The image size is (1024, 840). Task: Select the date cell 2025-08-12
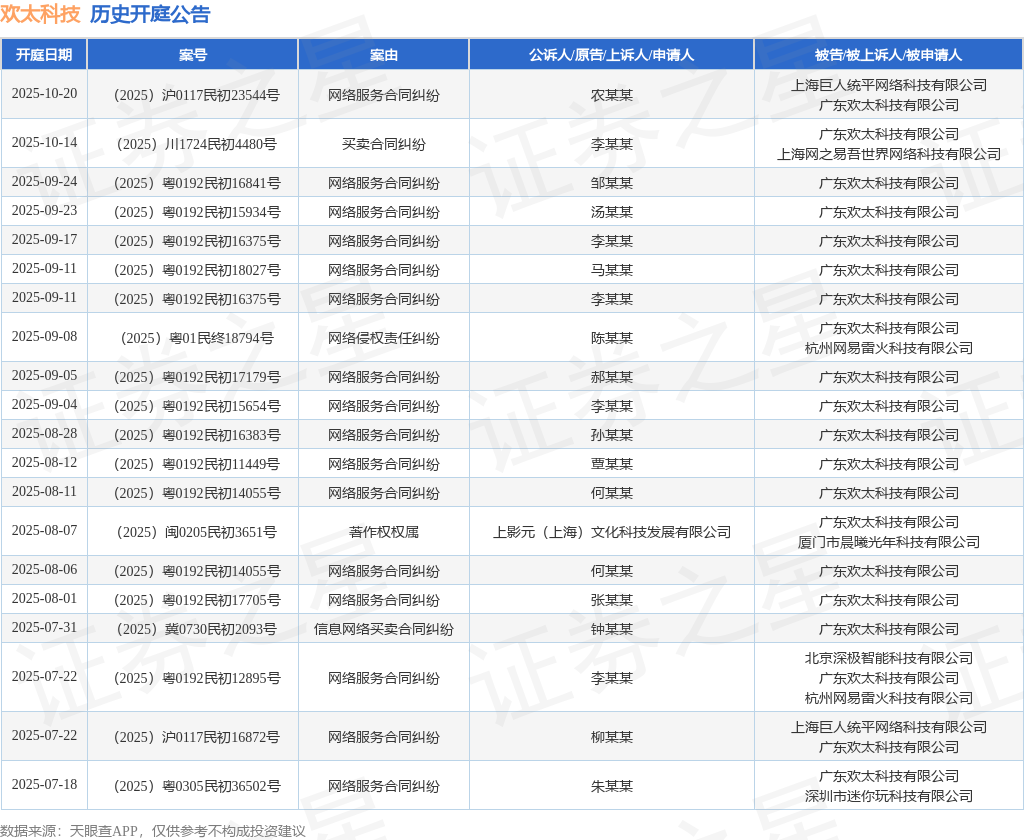[x=44, y=462]
